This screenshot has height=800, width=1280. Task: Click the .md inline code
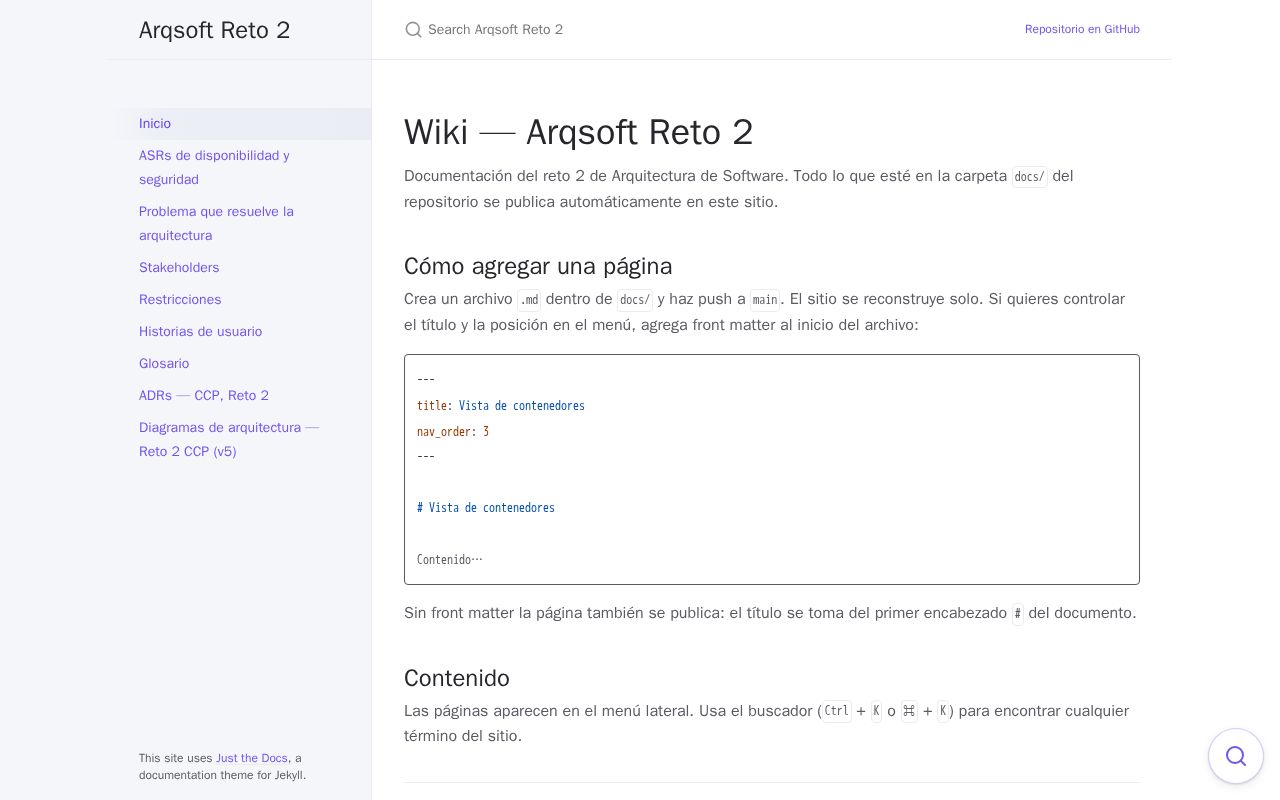coord(529,300)
